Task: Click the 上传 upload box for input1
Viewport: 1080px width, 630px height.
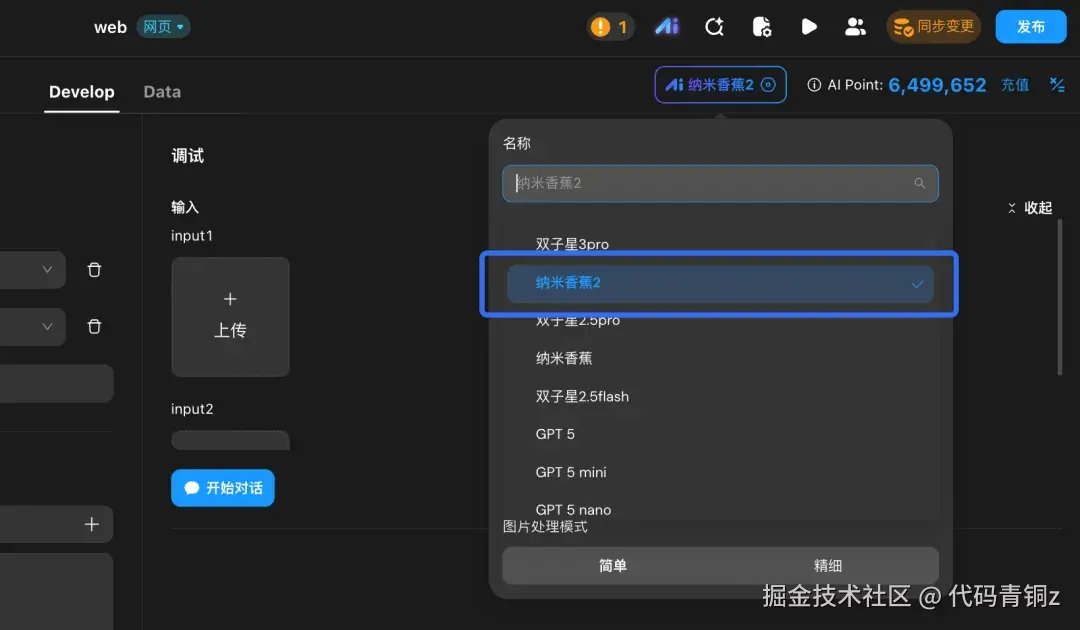Action: click(230, 317)
